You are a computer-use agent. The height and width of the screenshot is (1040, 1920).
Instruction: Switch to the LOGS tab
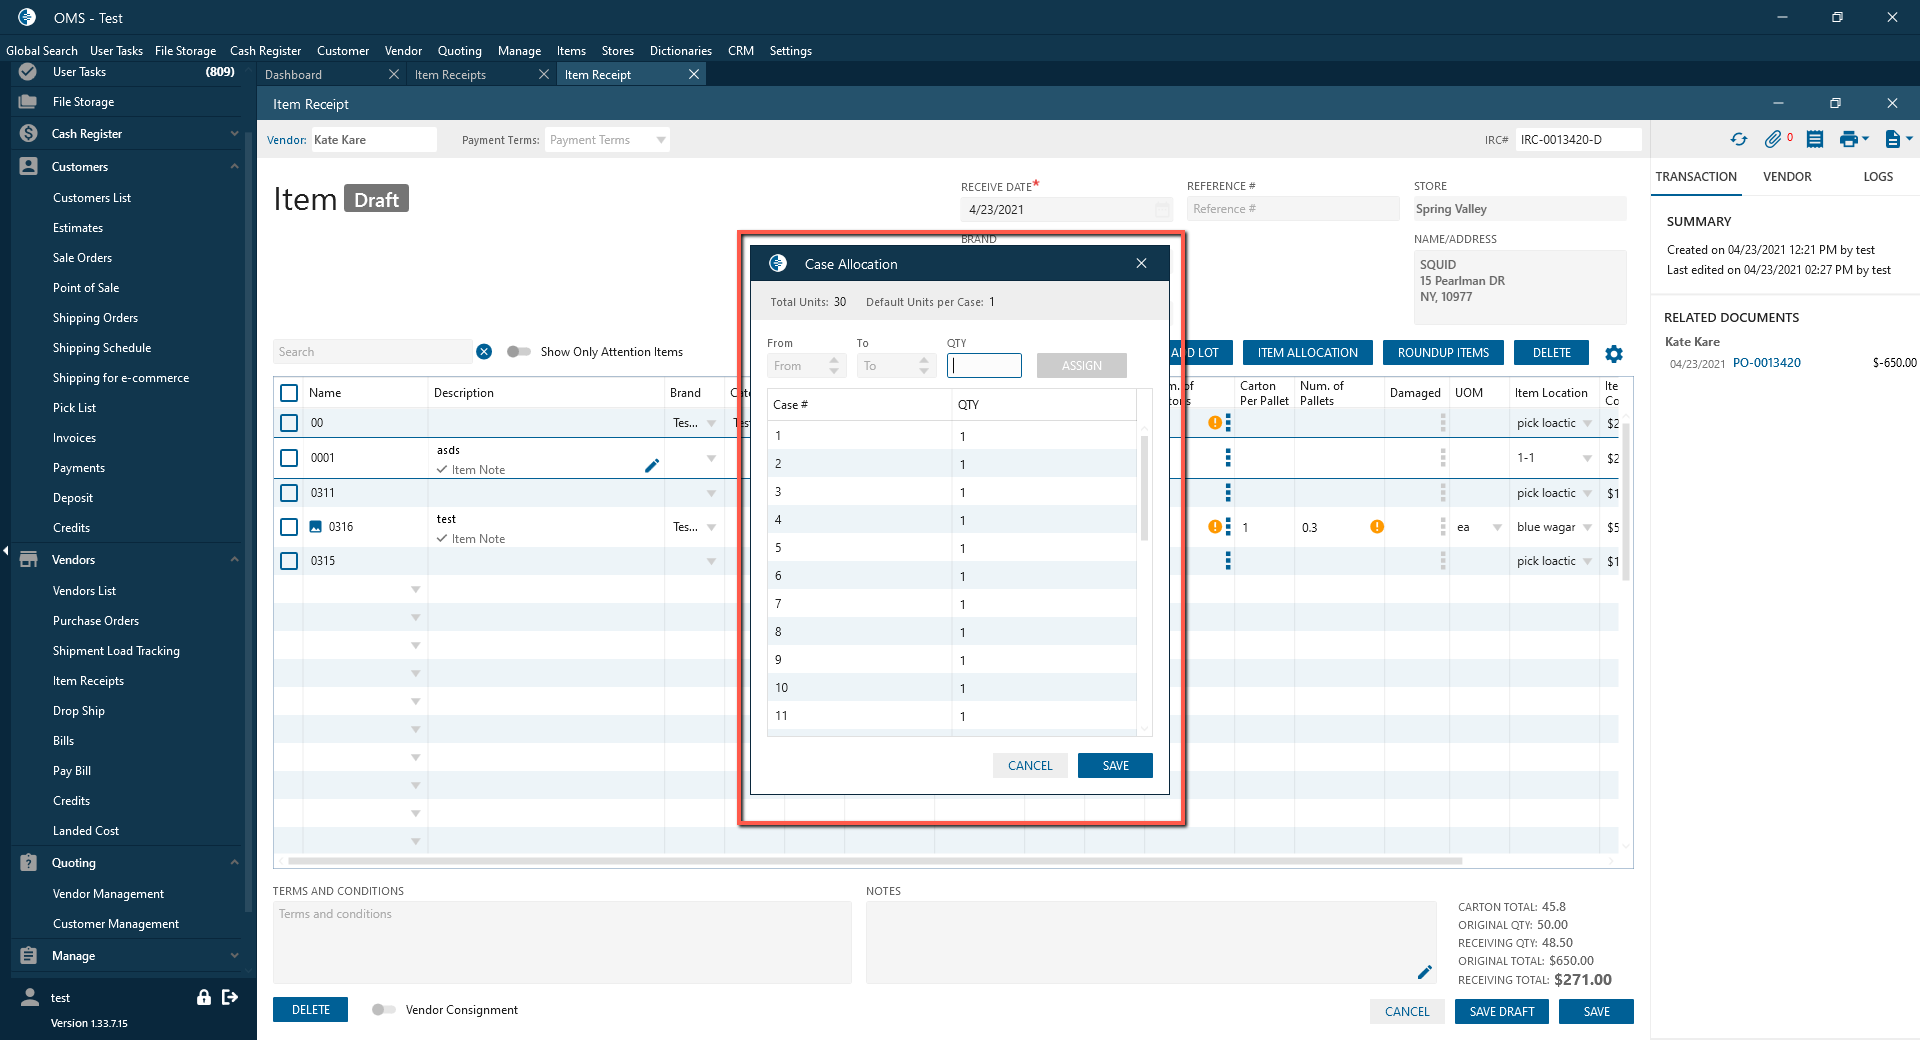click(1877, 177)
